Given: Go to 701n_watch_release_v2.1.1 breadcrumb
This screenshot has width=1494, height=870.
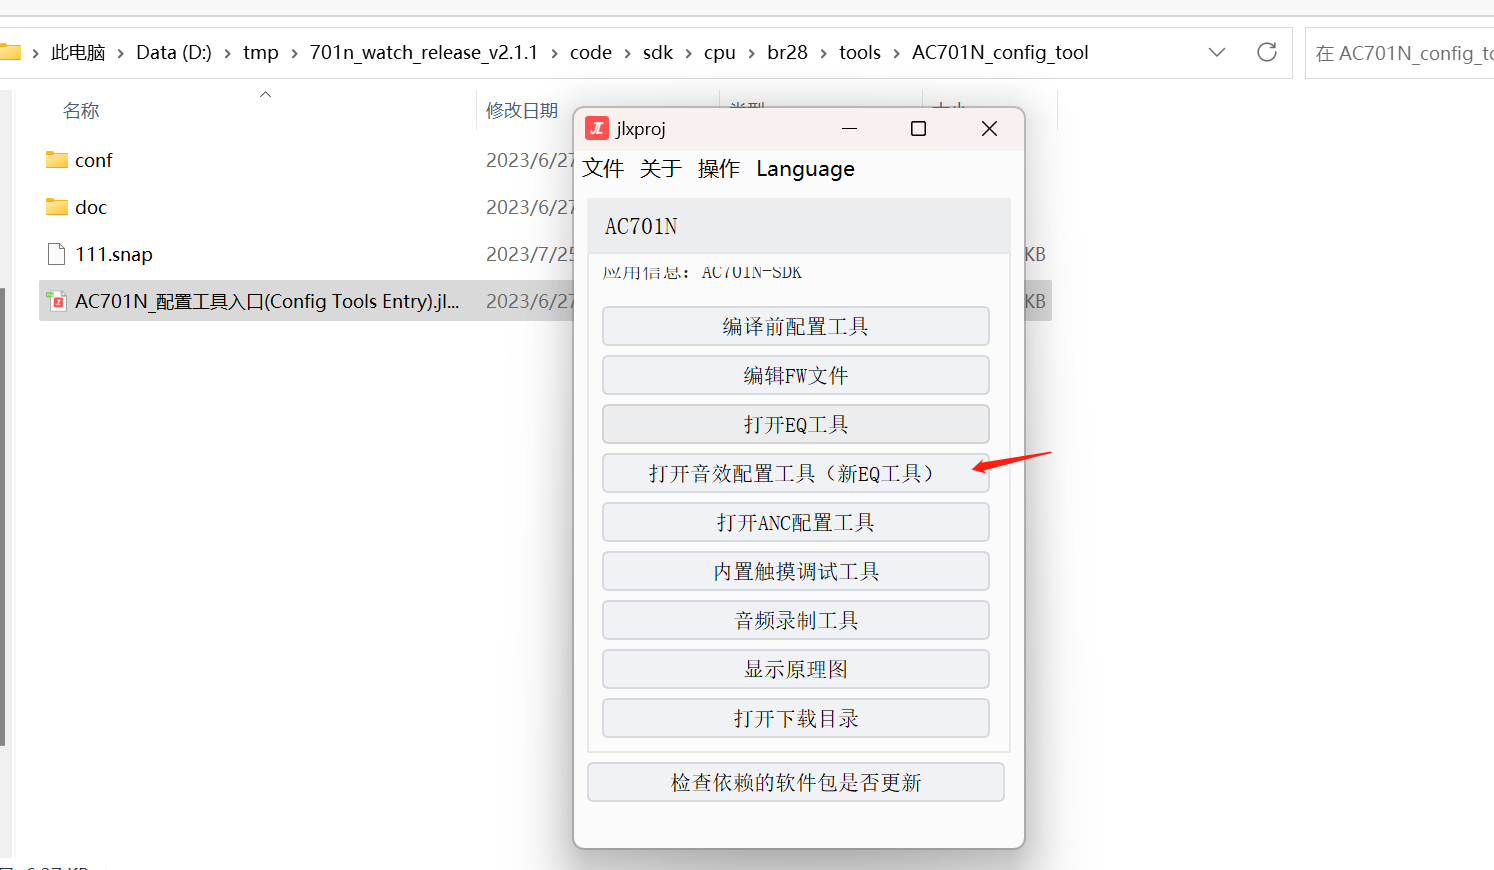Looking at the screenshot, I should (x=424, y=53).
